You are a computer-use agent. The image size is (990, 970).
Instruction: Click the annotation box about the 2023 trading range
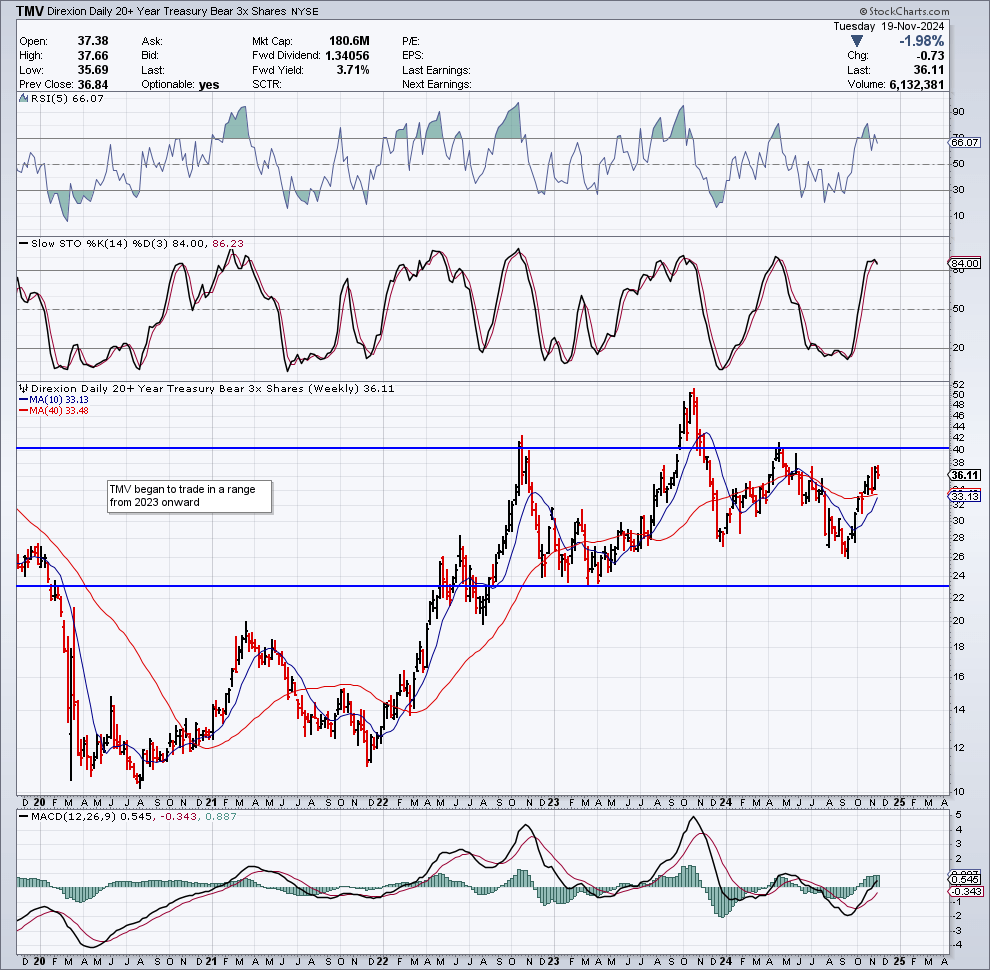(188, 496)
